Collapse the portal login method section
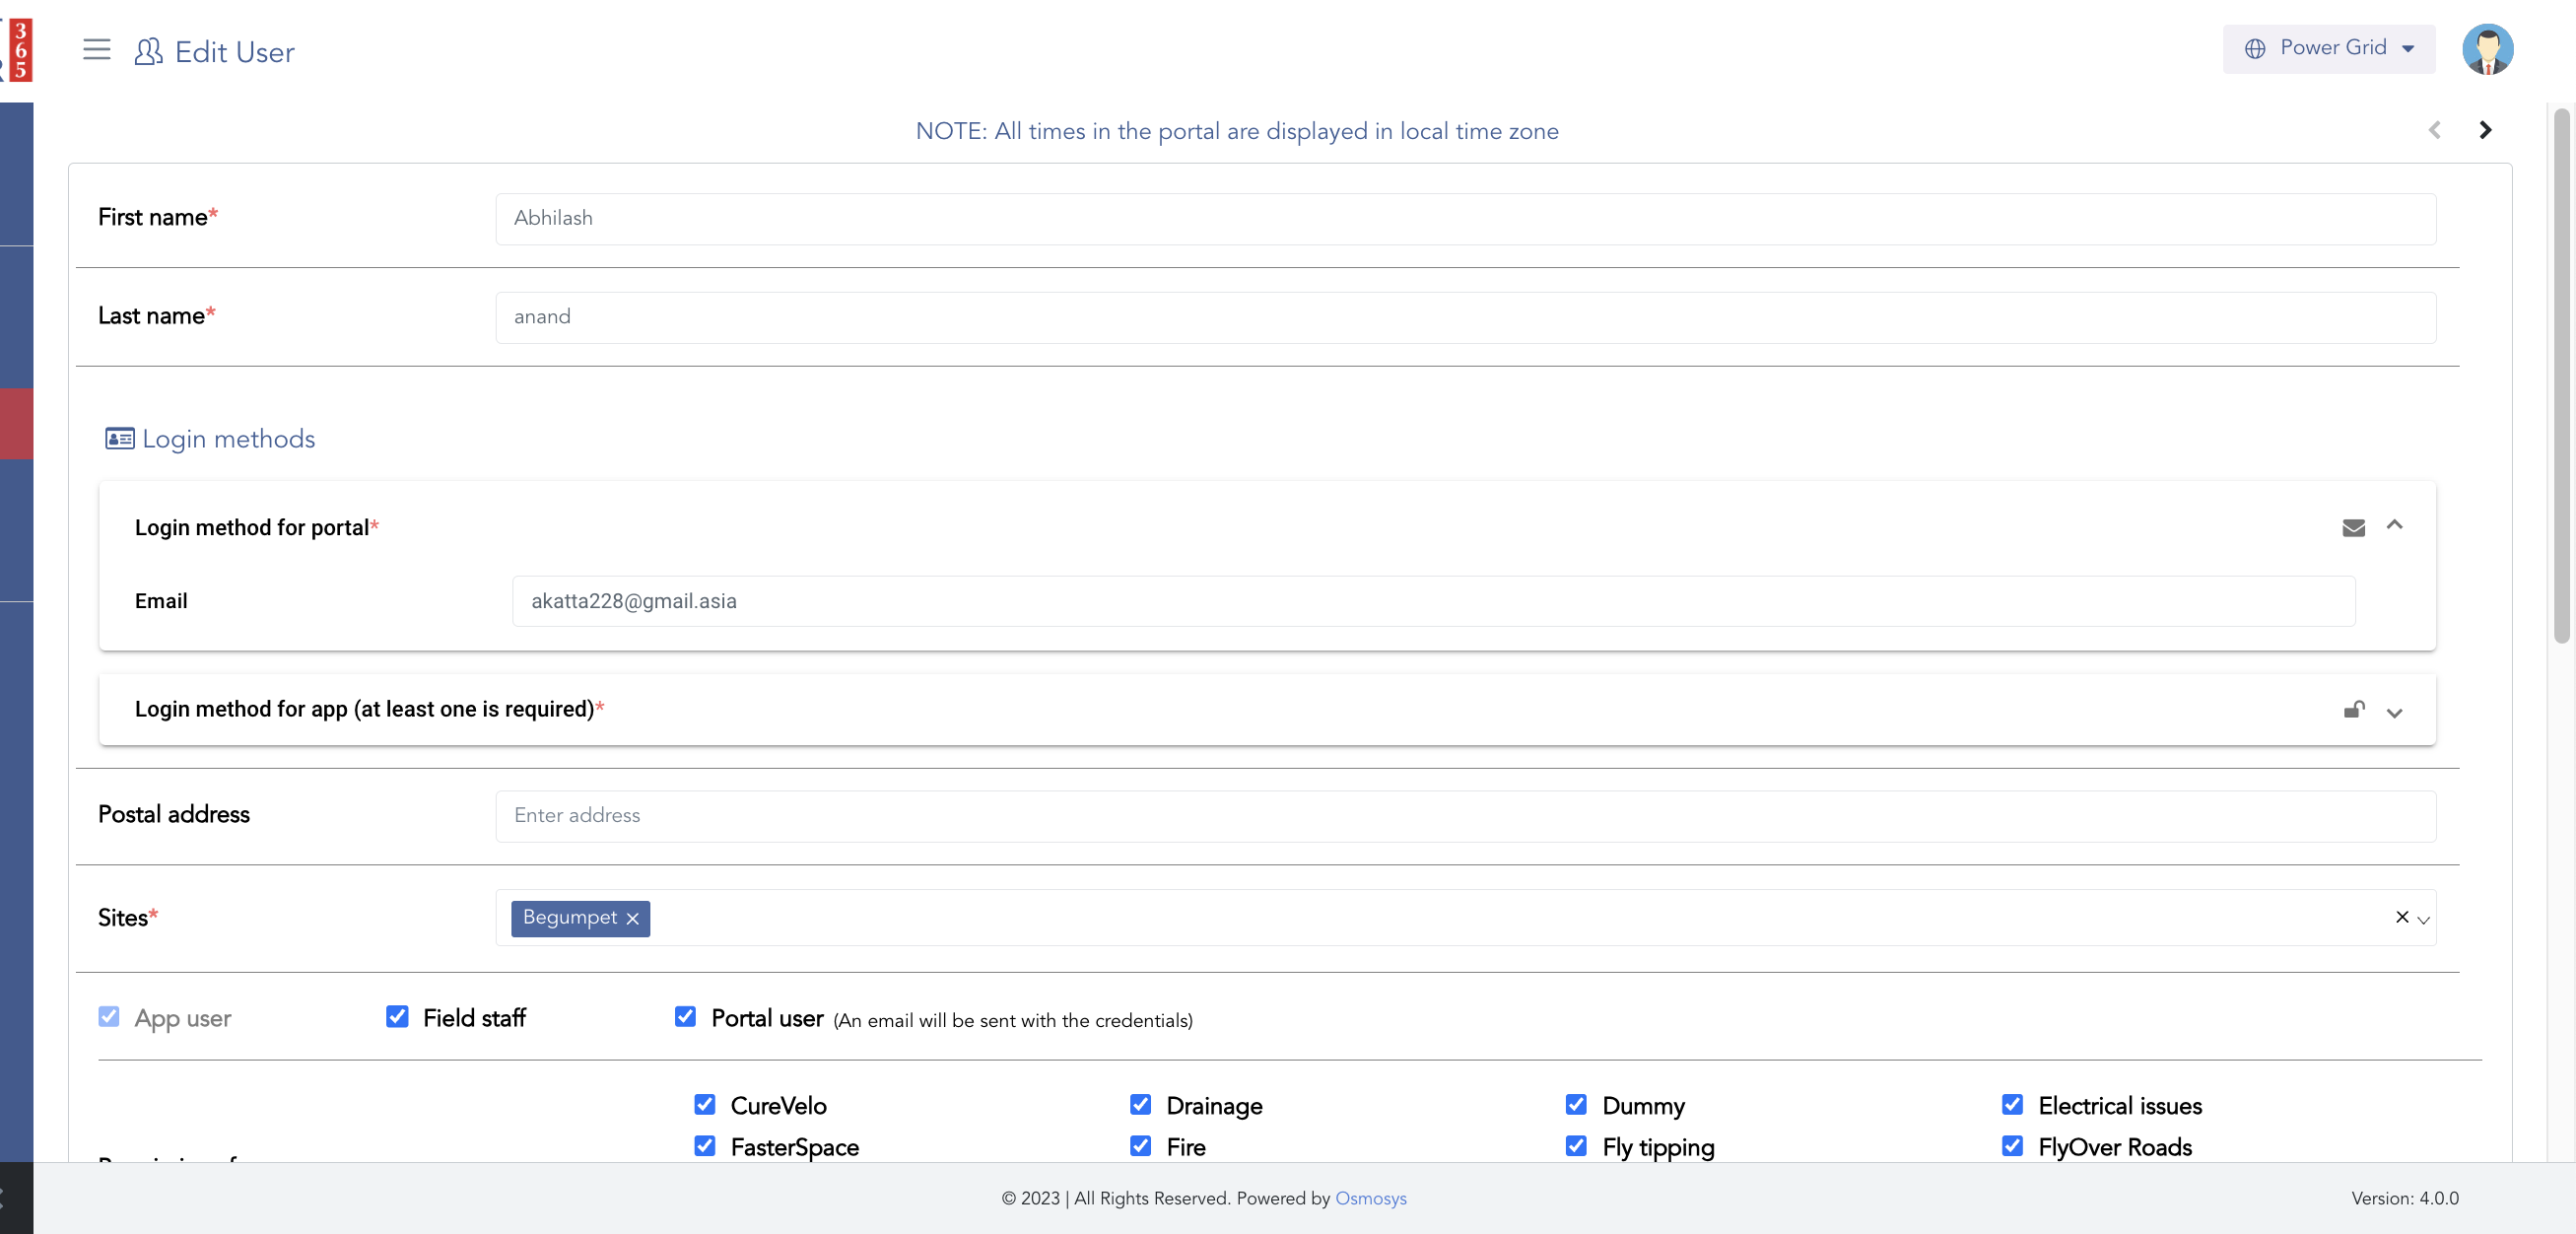 coord(2394,525)
